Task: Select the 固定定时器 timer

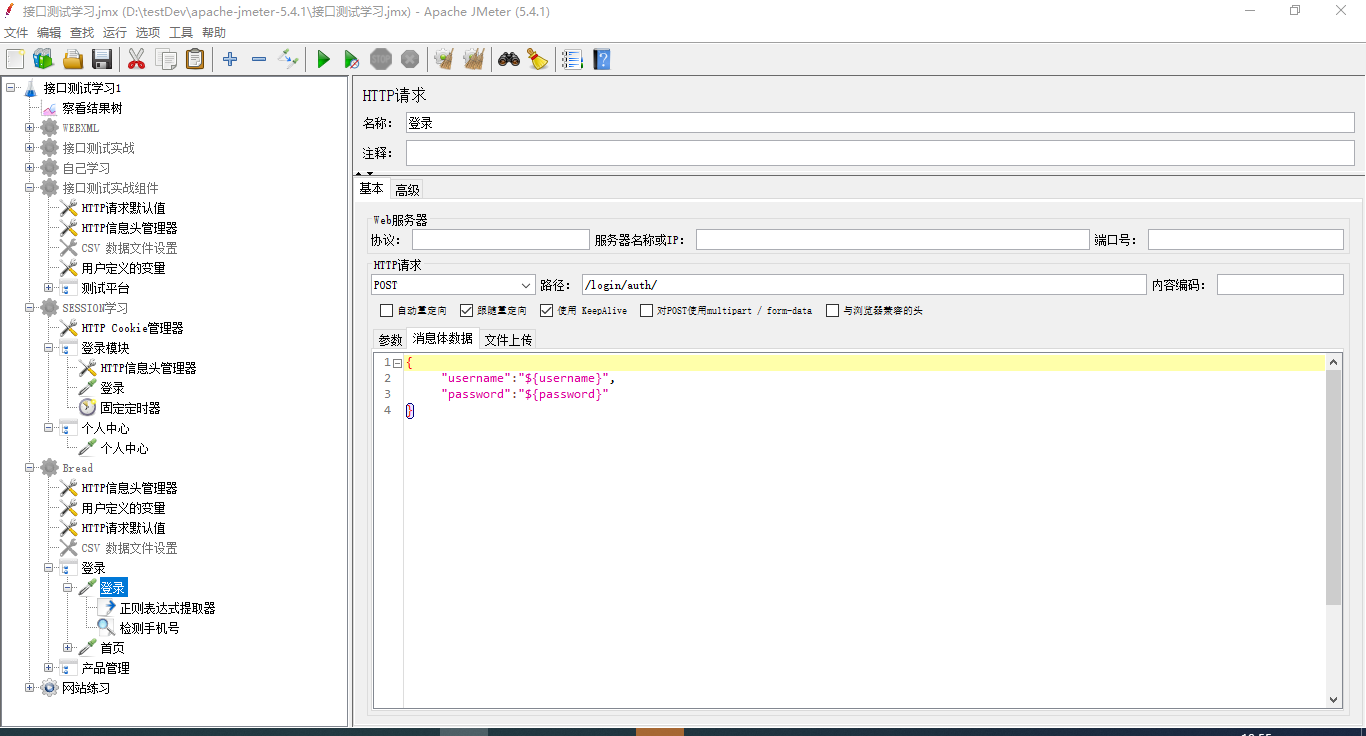Action: tap(130, 408)
